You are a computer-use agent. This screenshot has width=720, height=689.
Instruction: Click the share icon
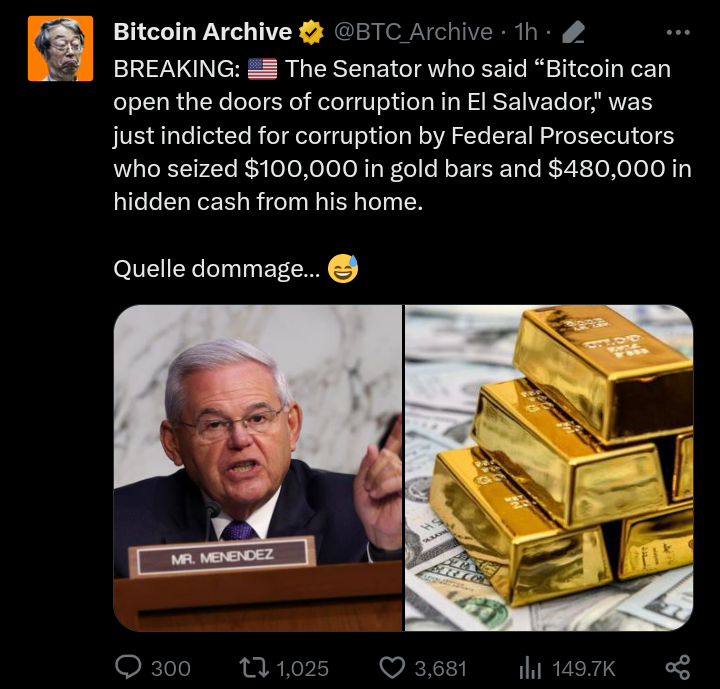pyautogui.click(x=678, y=667)
